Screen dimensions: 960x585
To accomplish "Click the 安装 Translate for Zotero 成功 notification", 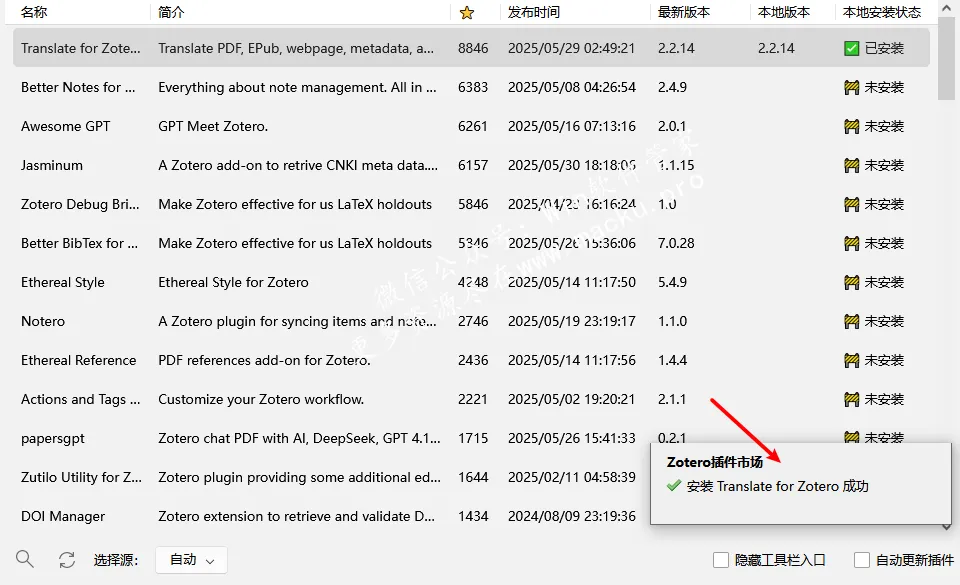I will tap(778, 486).
